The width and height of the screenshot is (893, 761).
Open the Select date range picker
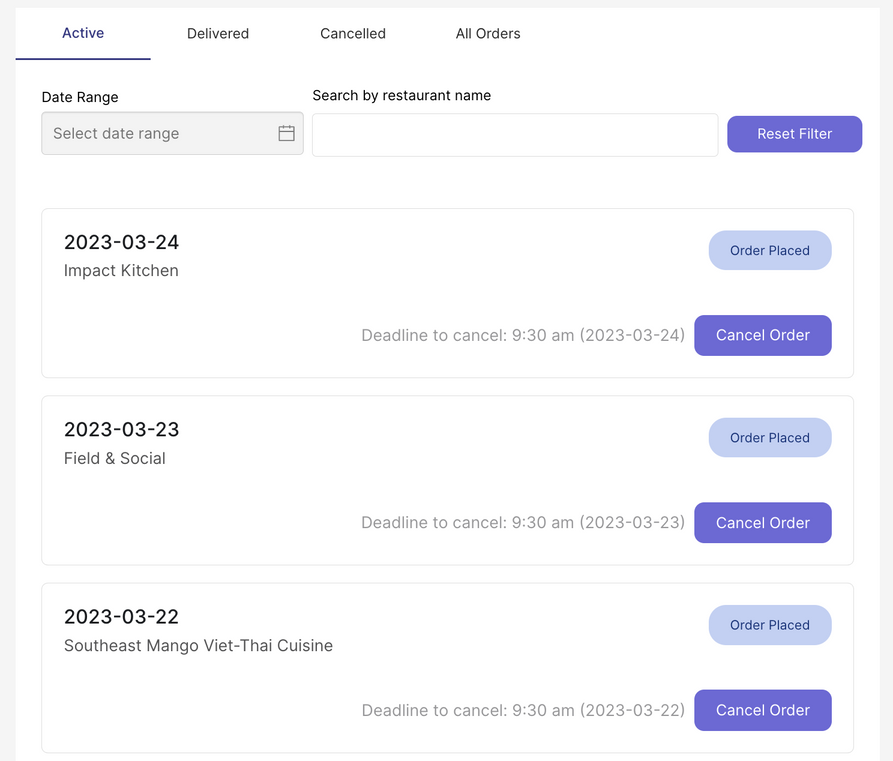pos(160,134)
